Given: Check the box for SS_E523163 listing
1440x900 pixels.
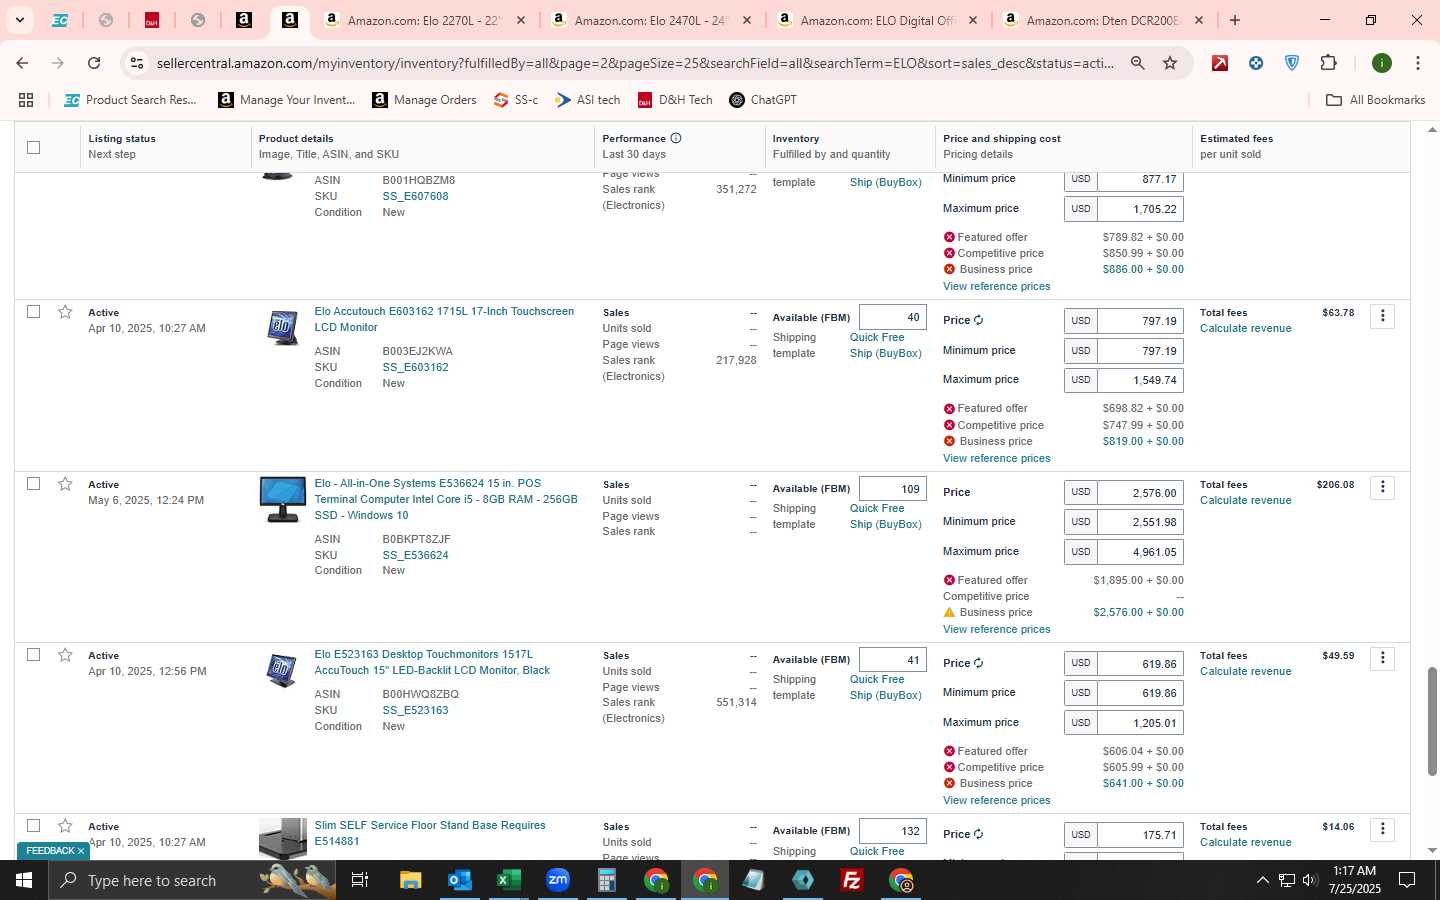Looking at the screenshot, I should coord(33,655).
